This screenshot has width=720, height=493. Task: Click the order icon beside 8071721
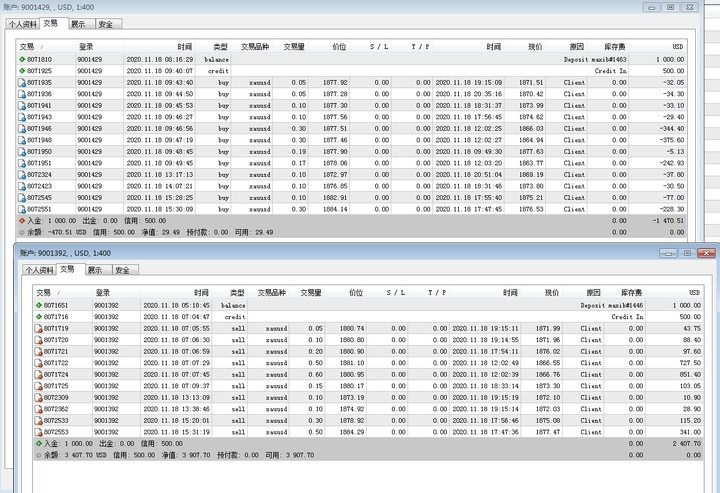pos(38,352)
